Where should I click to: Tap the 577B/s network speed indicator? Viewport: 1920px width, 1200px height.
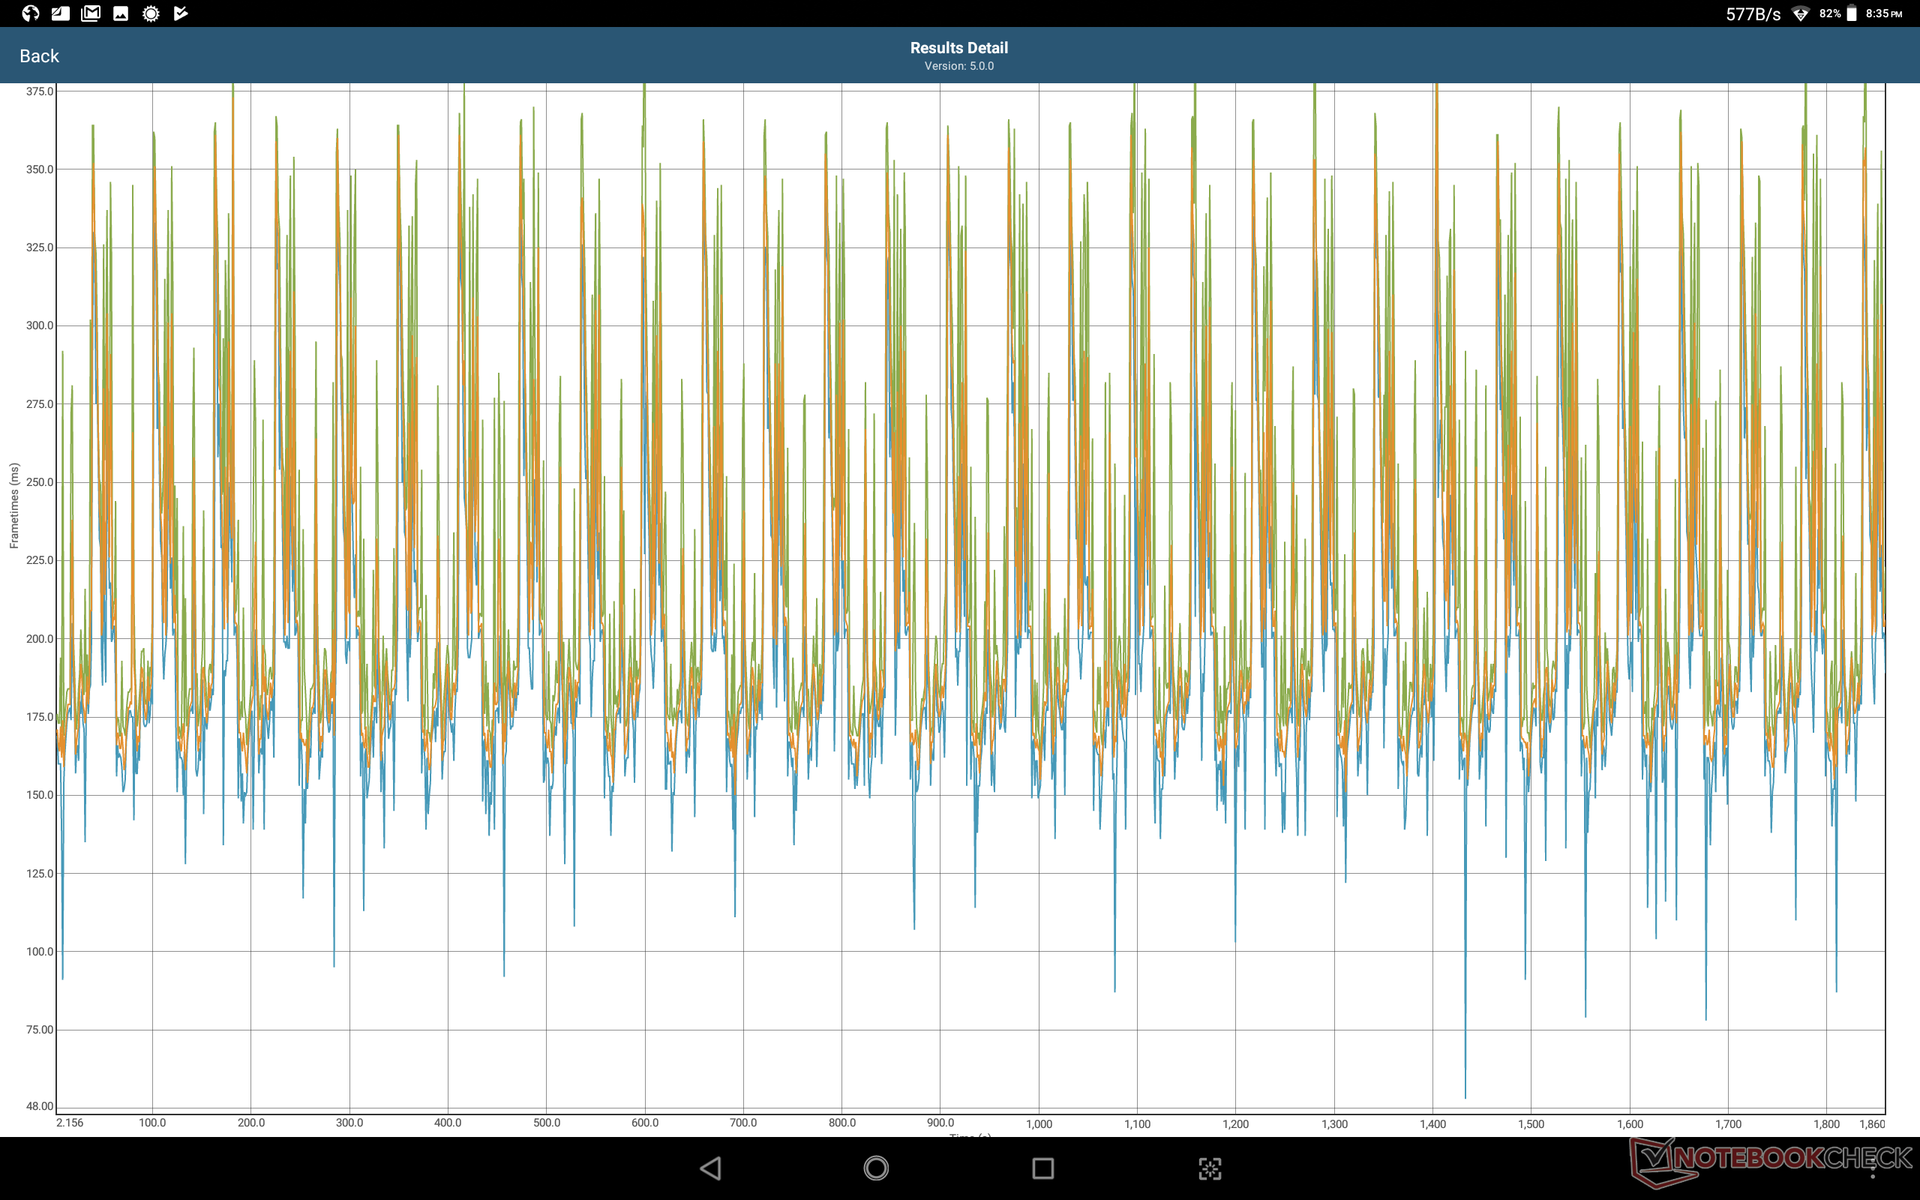pos(1752,14)
